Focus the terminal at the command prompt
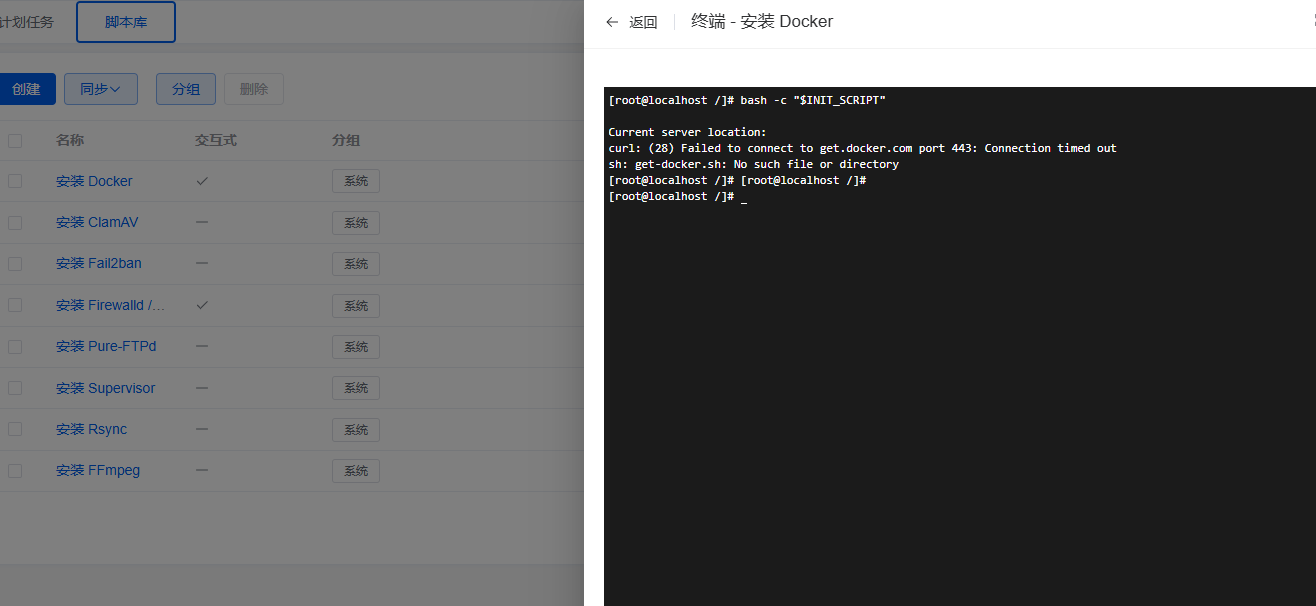The image size is (1316, 606). (x=744, y=197)
